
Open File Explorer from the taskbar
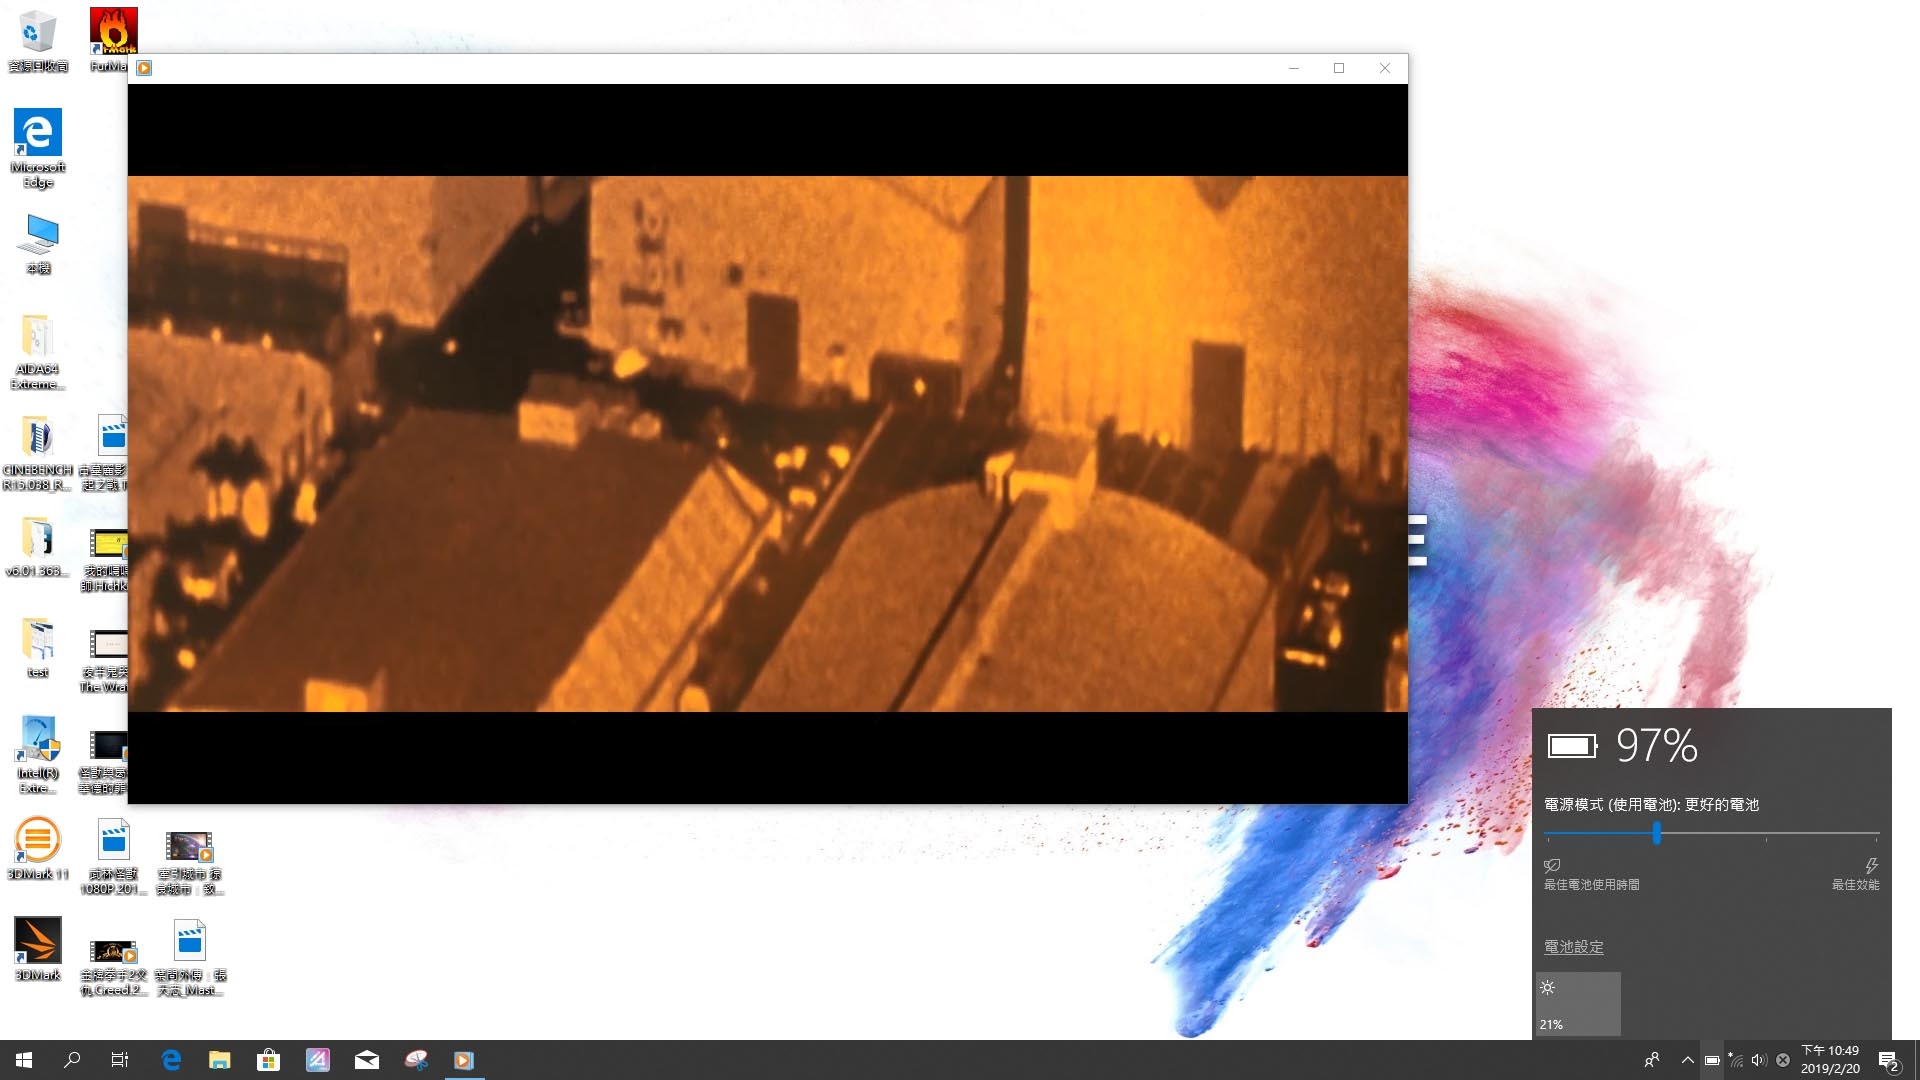[x=219, y=1060]
